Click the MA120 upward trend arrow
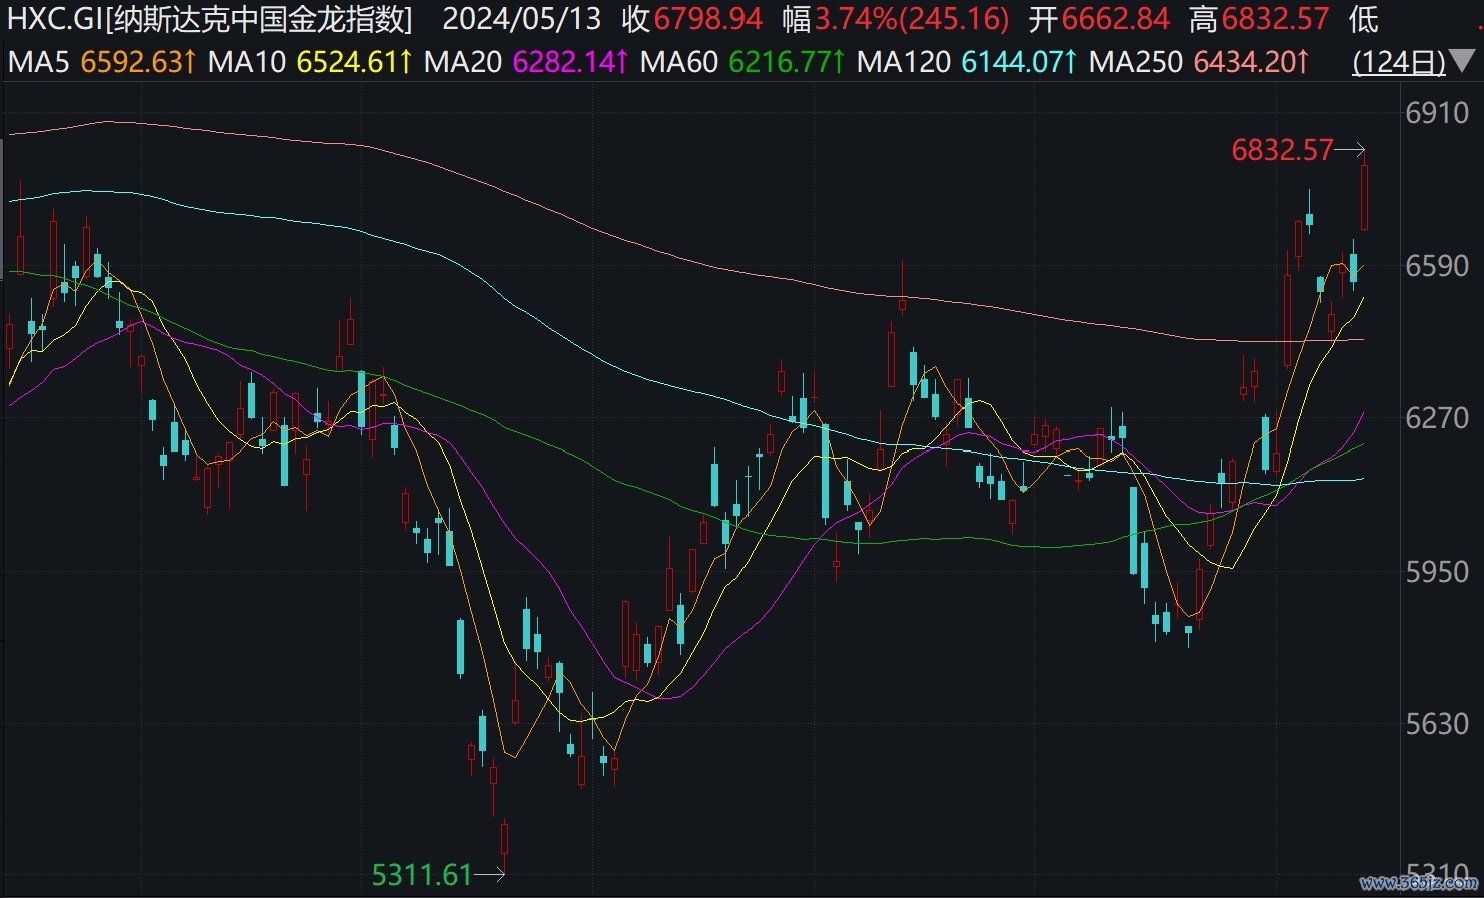The height and width of the screenshot is (898, 1484). pos(1070,63)
